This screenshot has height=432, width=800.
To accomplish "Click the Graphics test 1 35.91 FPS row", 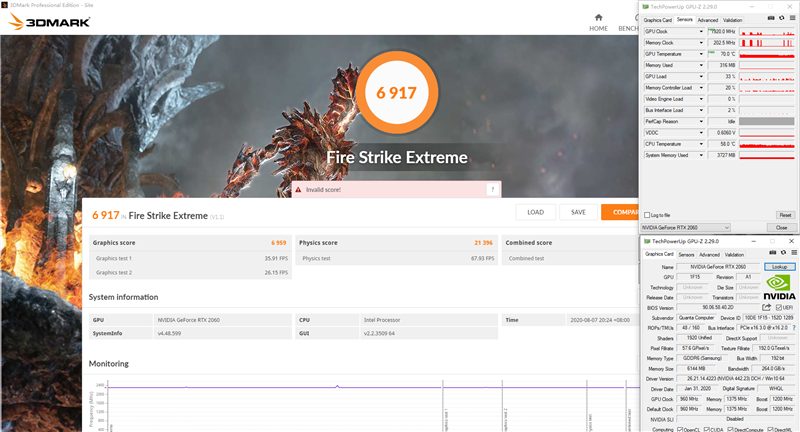I will (x=190, y=259).
